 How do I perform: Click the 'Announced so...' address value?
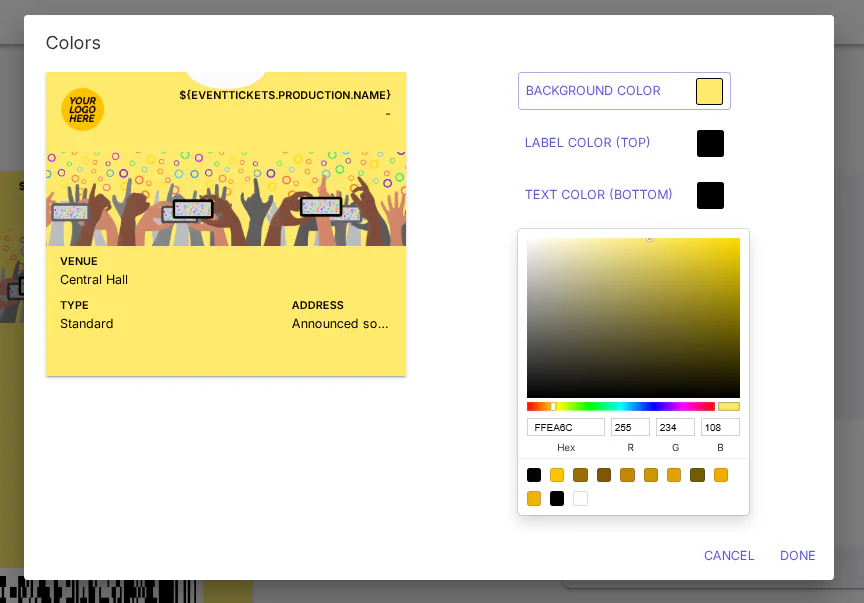pos(340,324)
